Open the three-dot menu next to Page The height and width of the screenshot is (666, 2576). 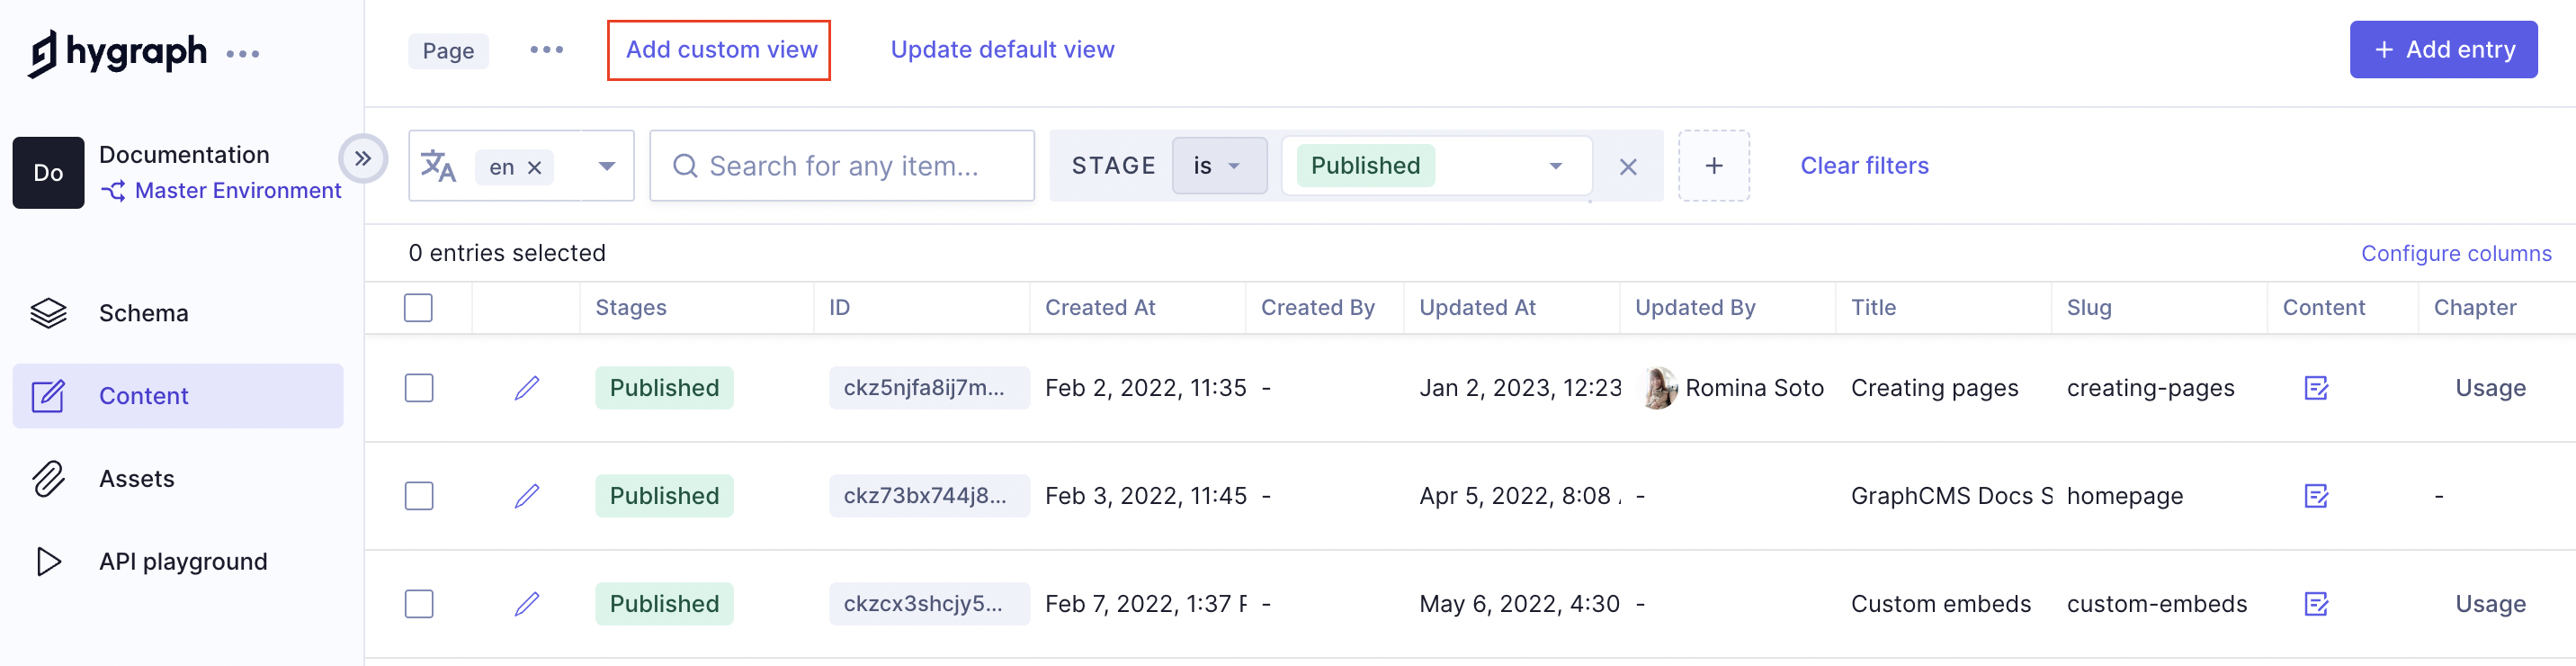546,50
